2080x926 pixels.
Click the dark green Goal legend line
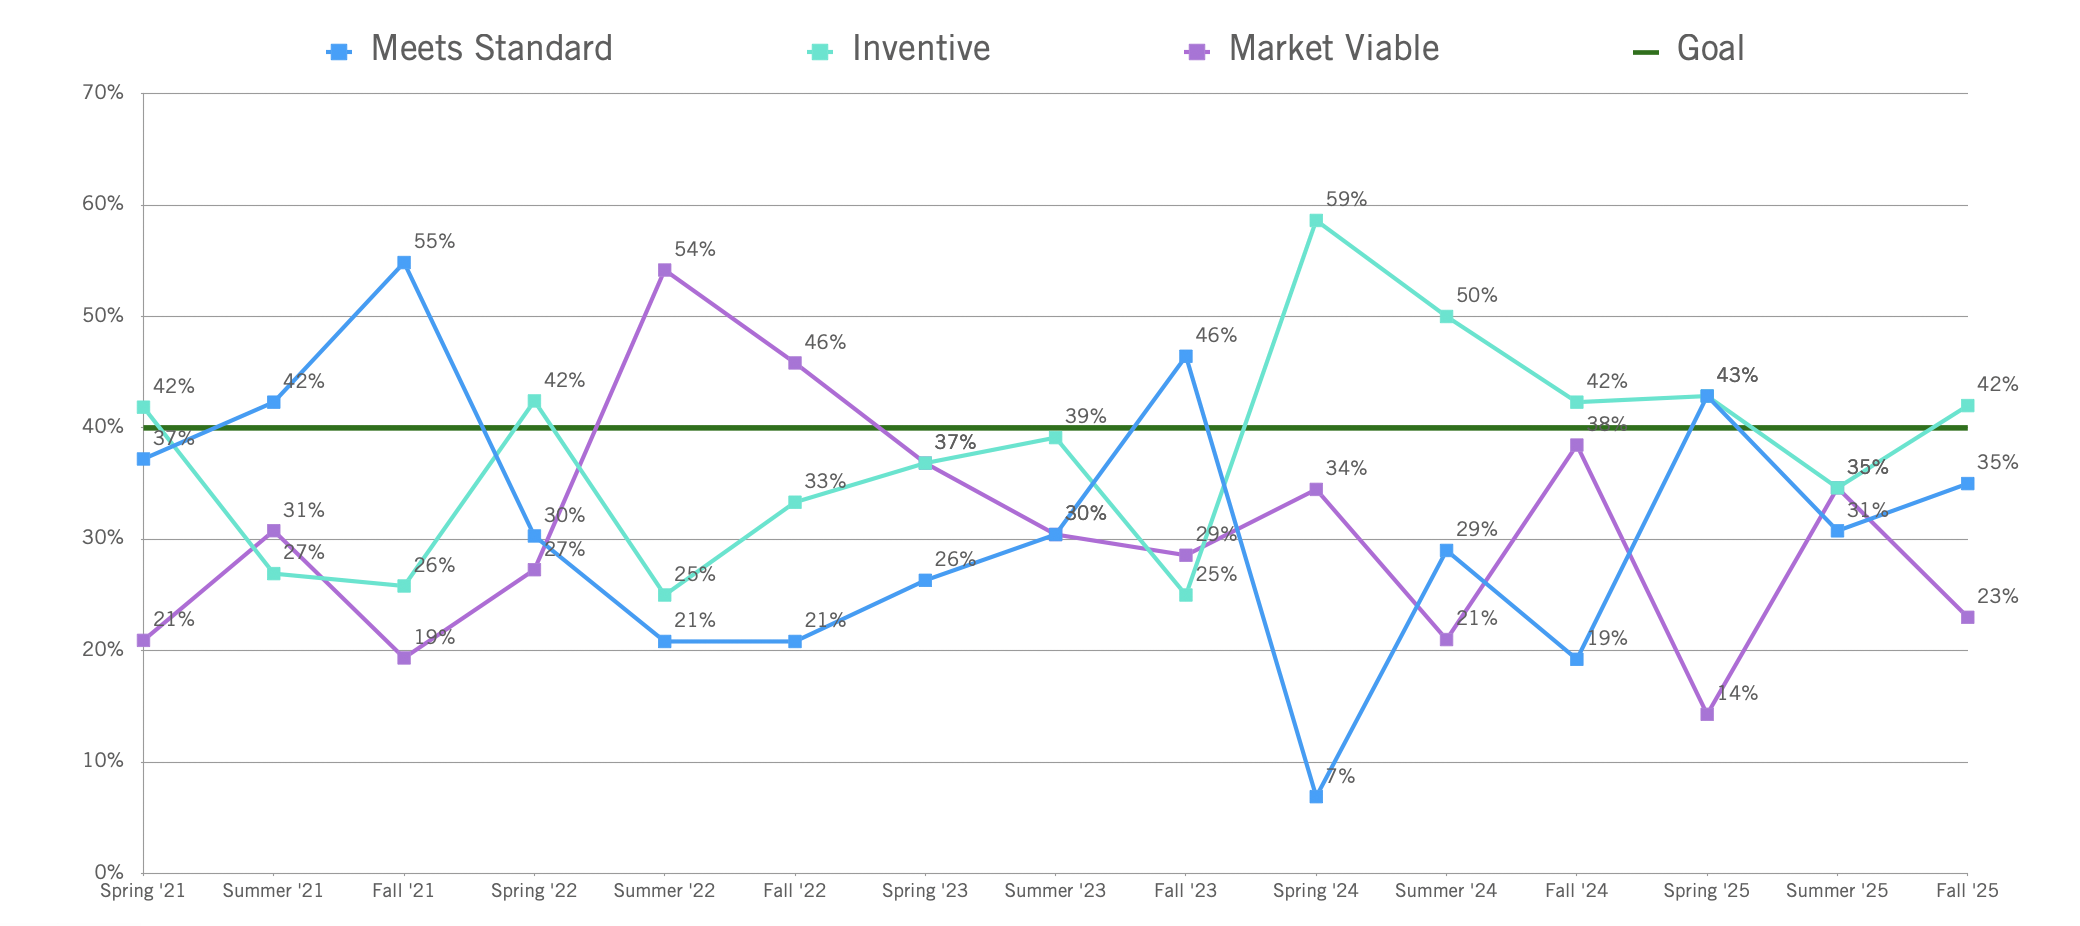(x=1646, y=51)
